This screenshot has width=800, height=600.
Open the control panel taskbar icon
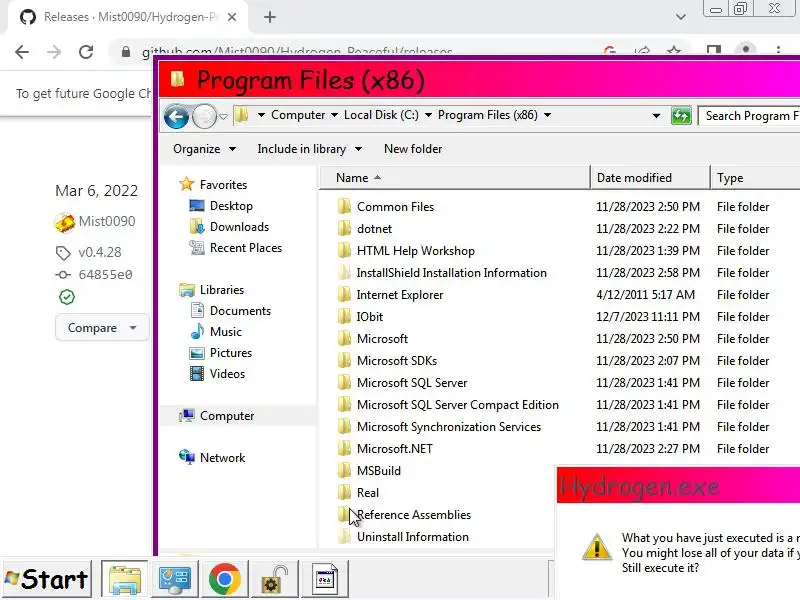[x=174, y=579]
